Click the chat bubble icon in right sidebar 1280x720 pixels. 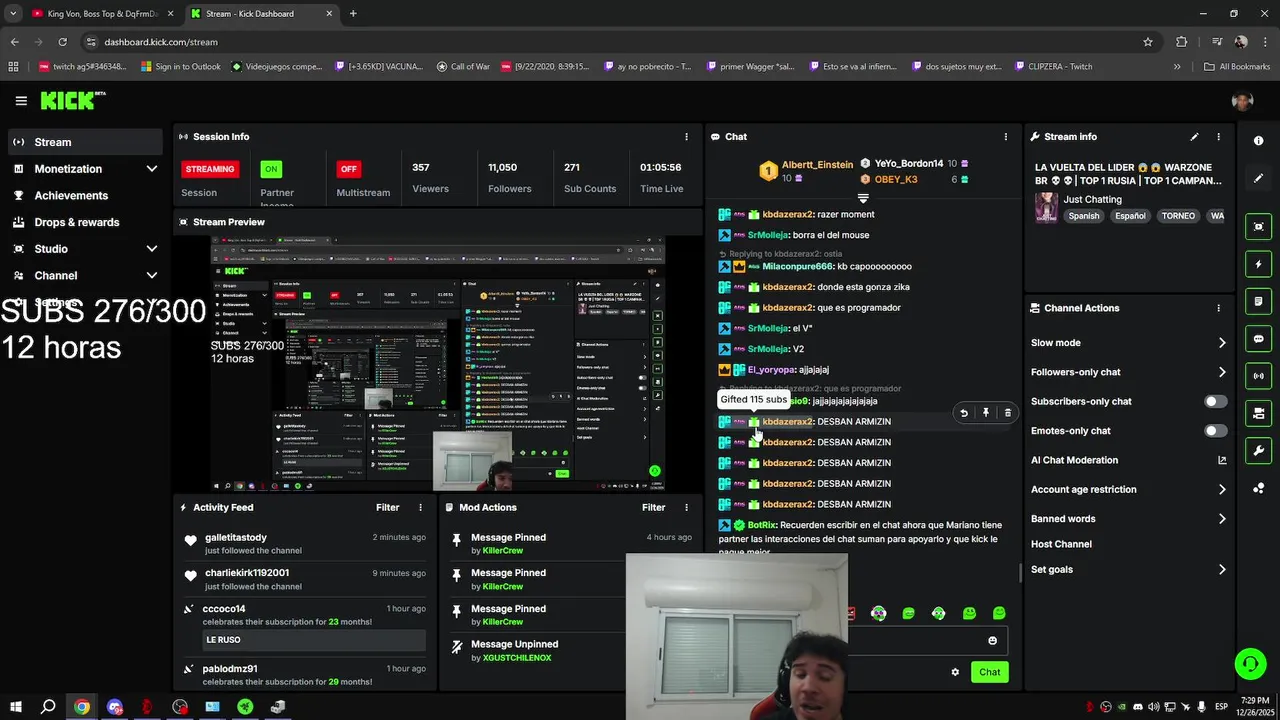click(x=1259, y=339)
